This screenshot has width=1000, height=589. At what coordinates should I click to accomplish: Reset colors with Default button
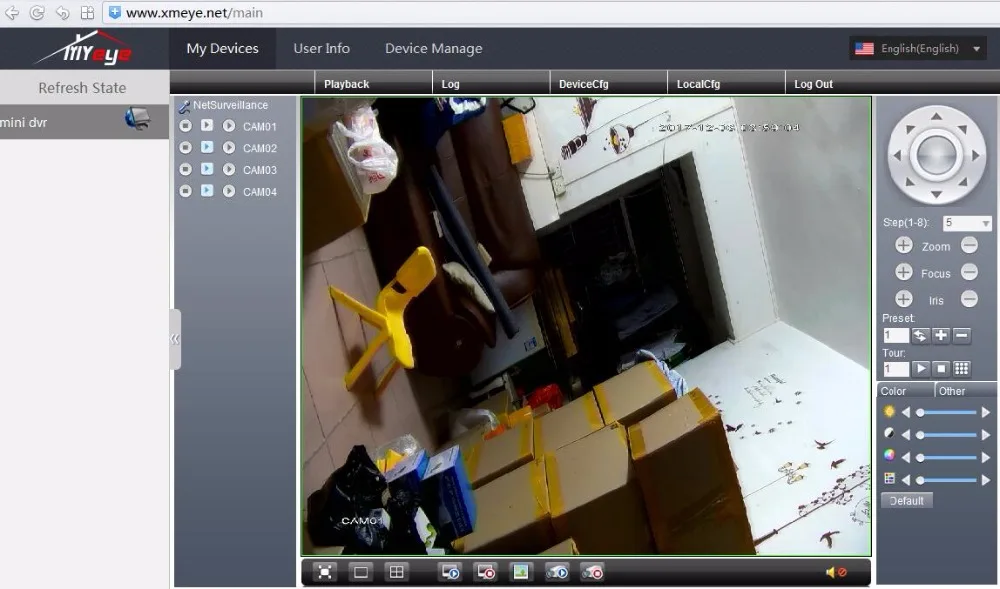906,500
